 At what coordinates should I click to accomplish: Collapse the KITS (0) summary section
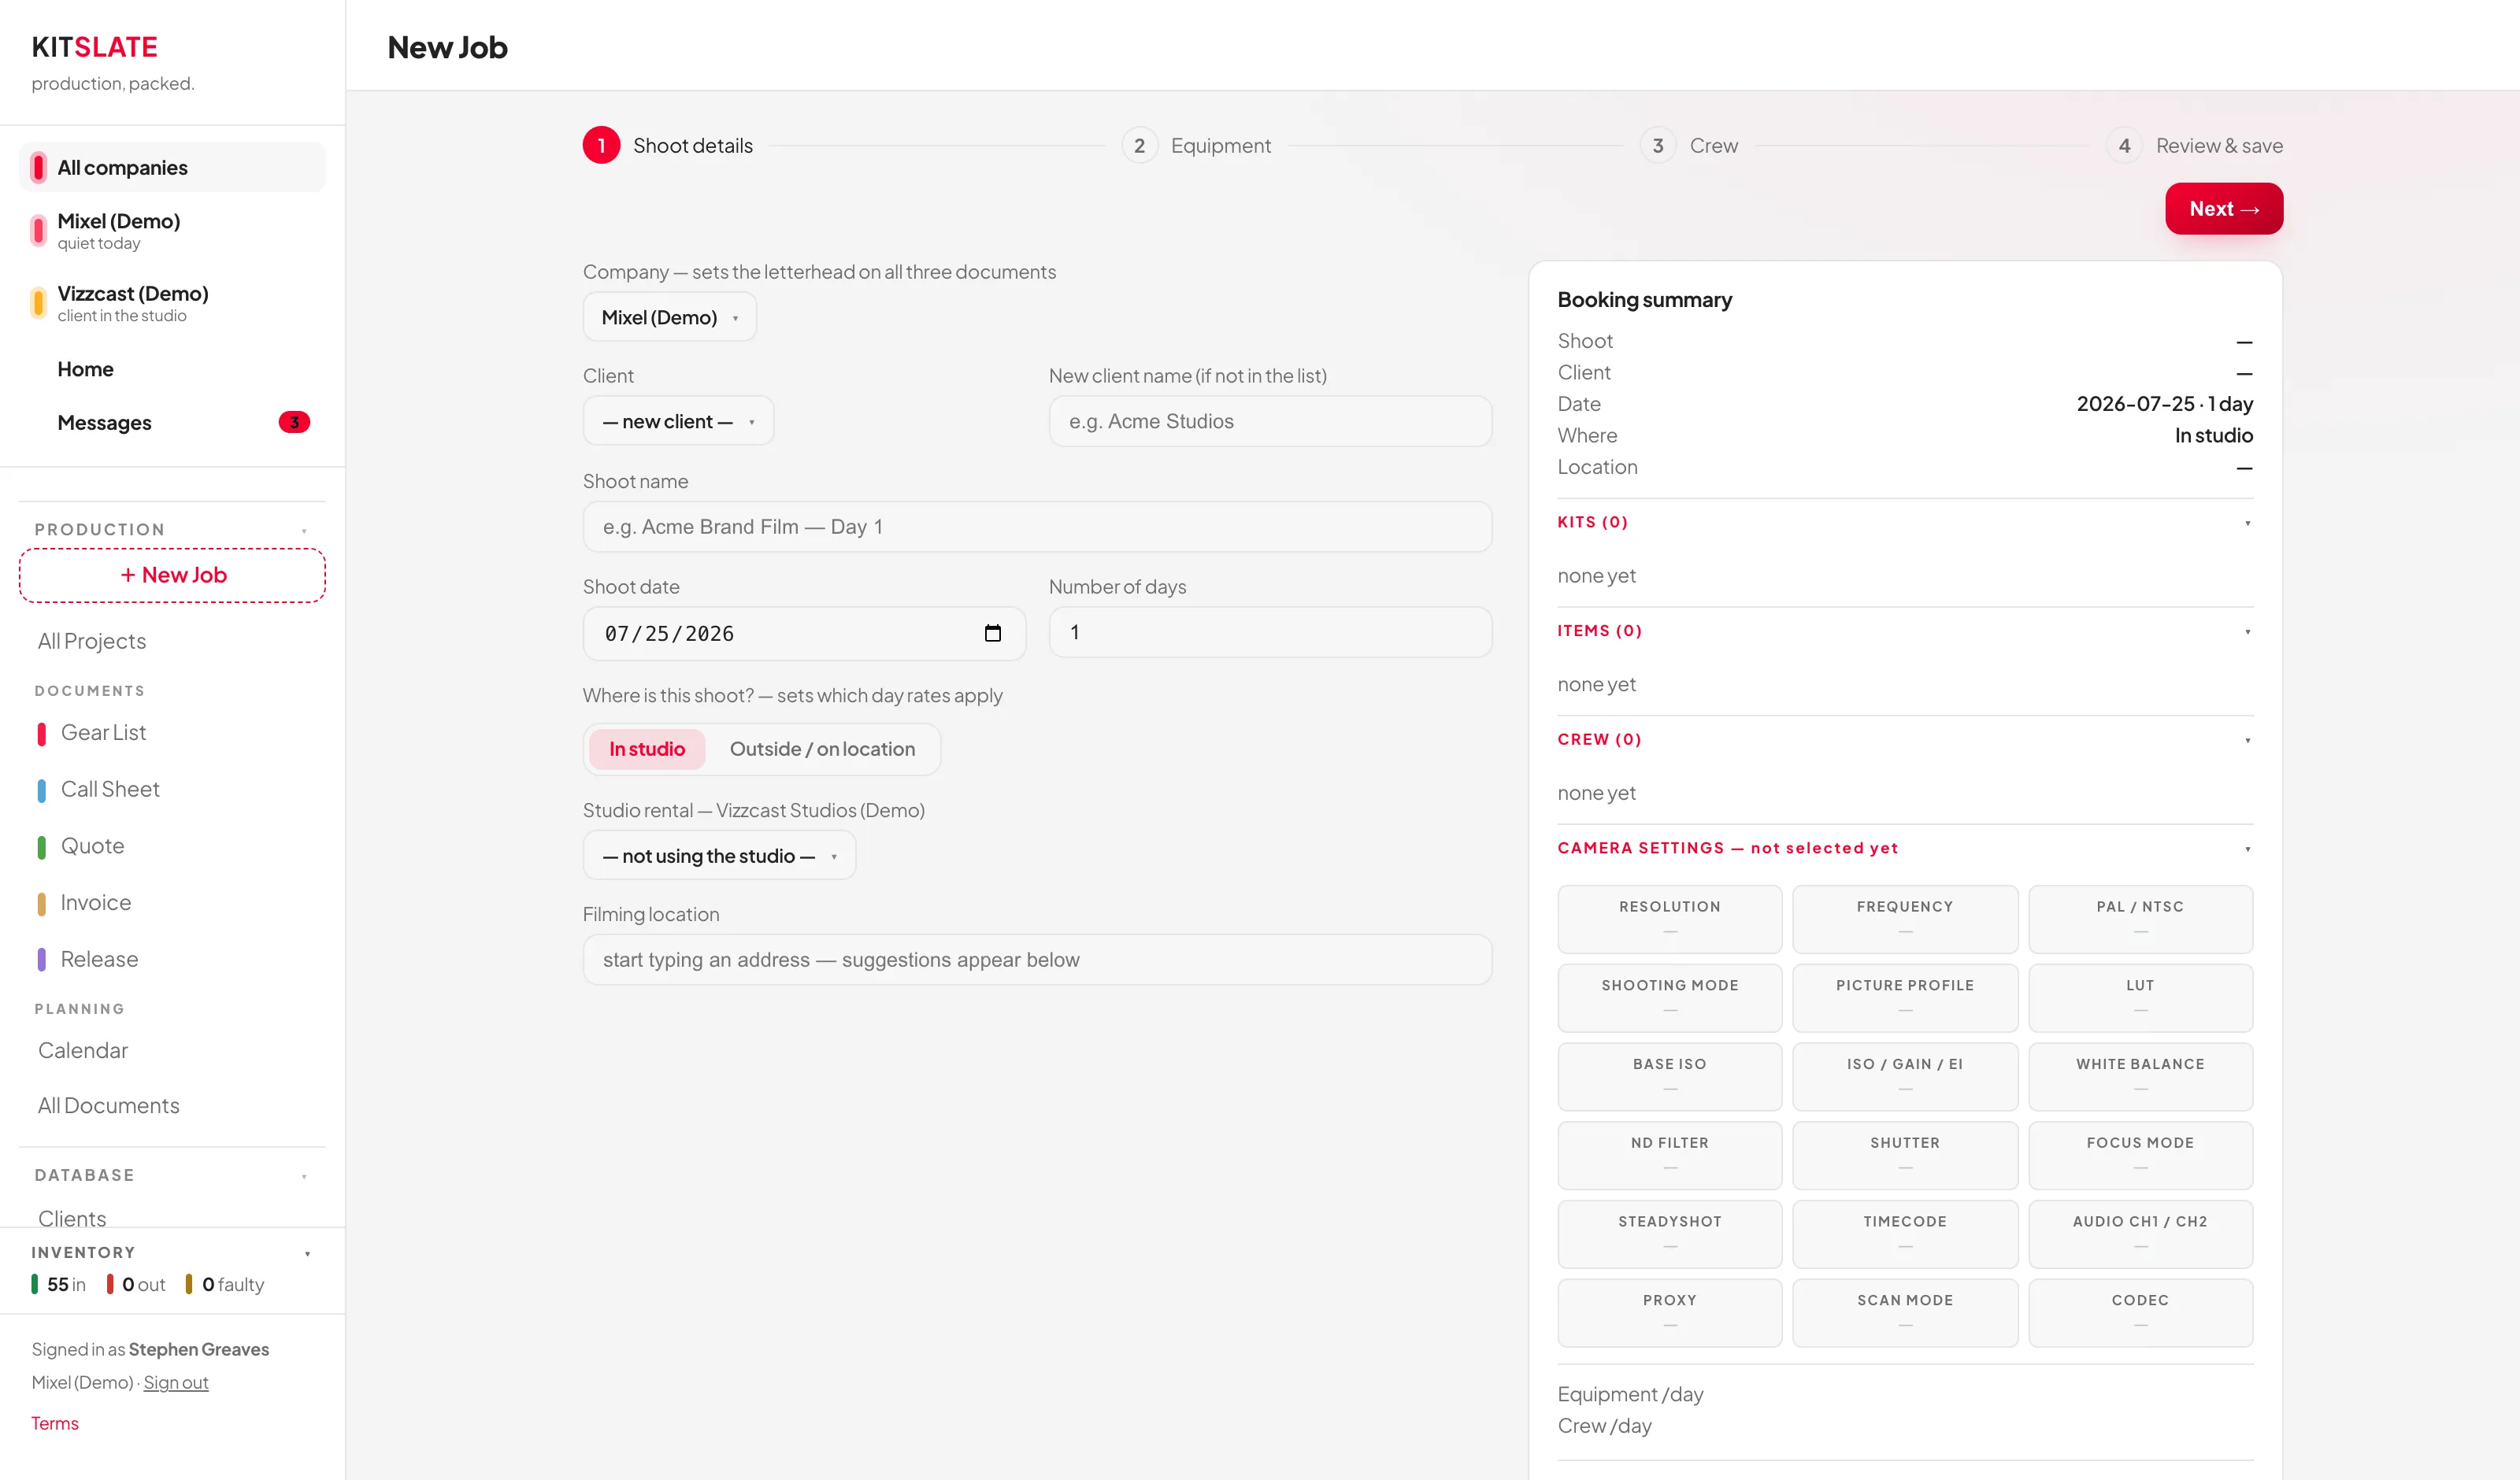click(x=1905, y=522)
